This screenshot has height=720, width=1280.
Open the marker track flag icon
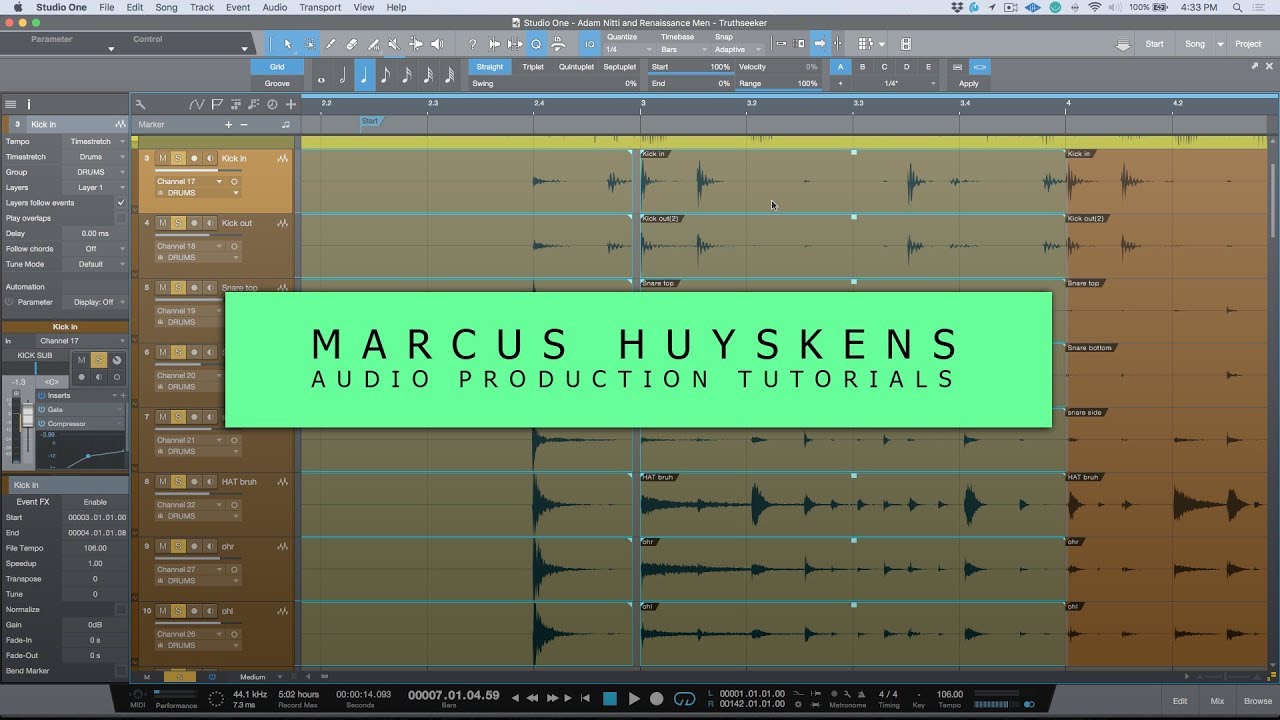coord(217,104)
